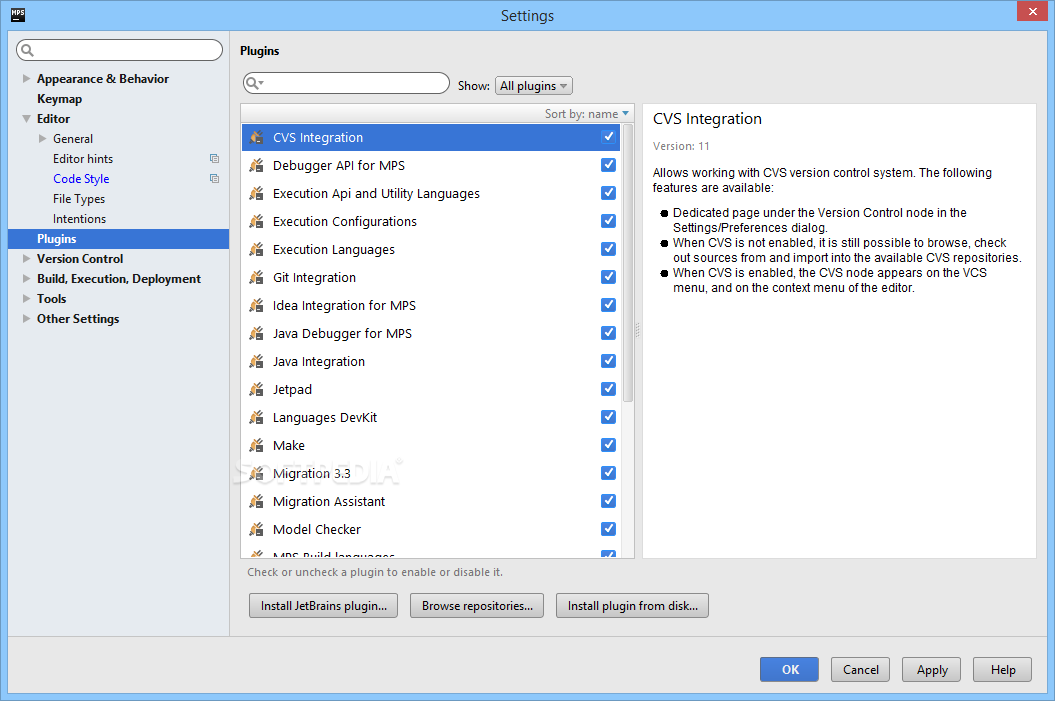Expand the General subsection arrow
This screenshot has height=701, width=1055.
click(42, 139)
